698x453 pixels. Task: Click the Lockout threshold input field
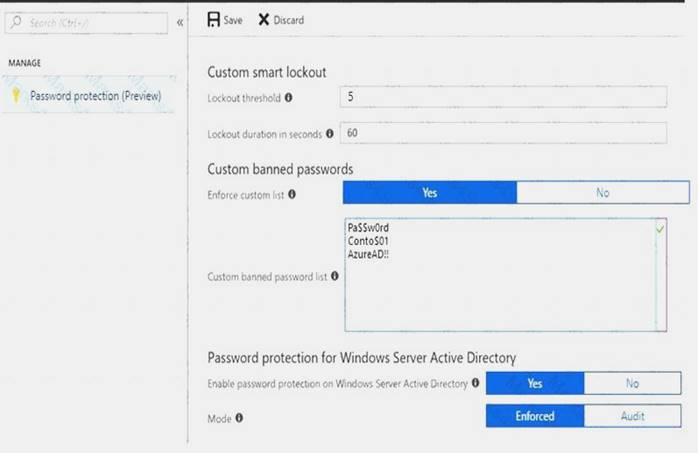(503, 97)
